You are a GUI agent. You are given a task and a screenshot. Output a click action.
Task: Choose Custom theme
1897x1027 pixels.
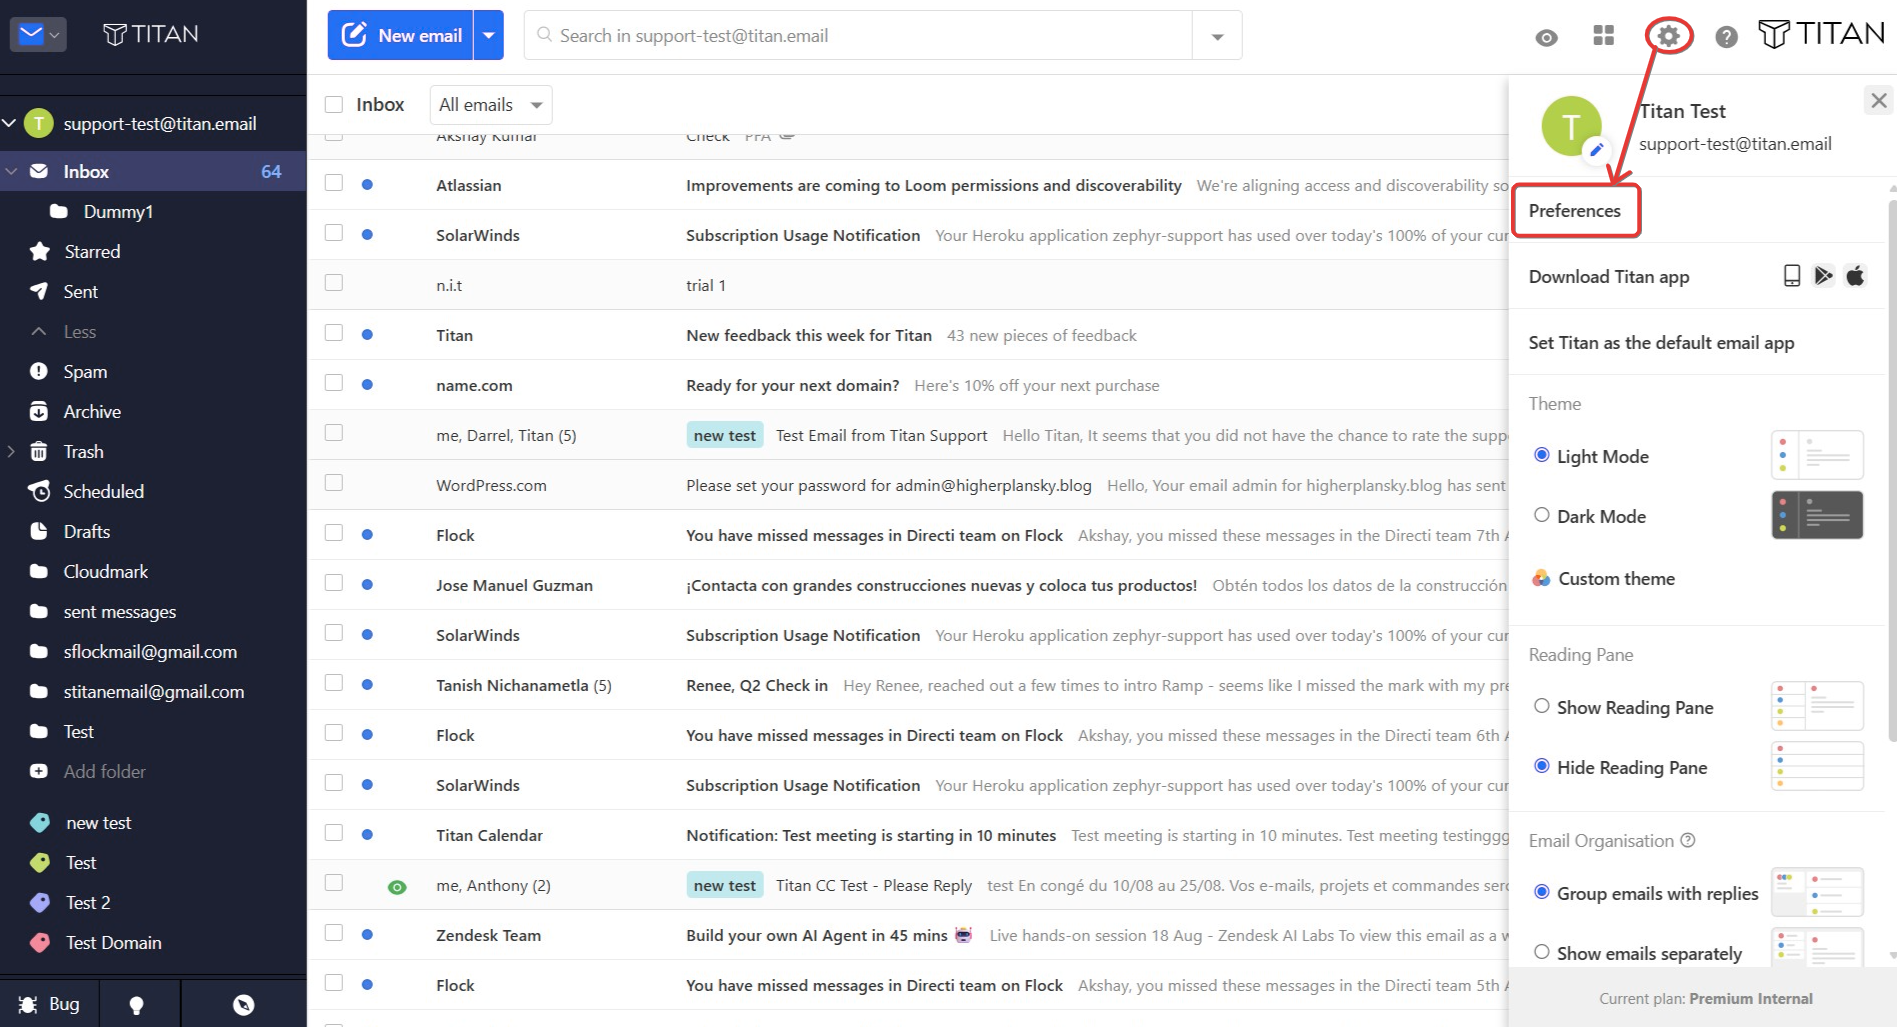point(1617,579)
